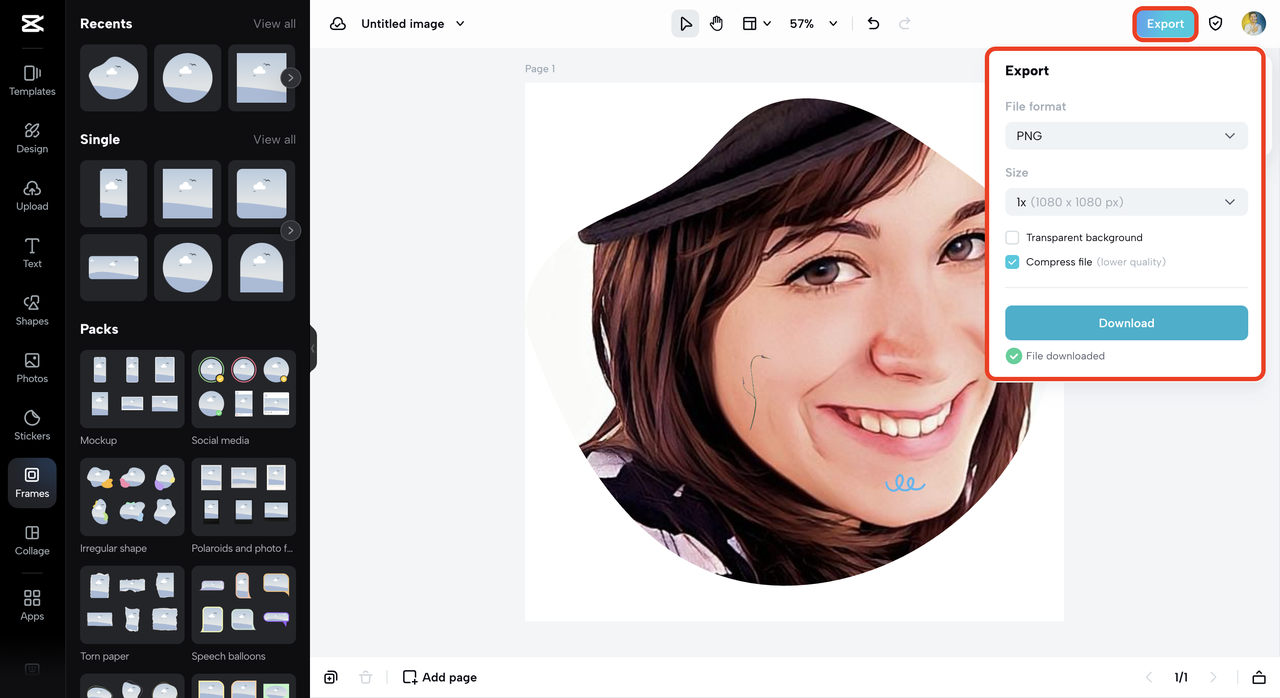This screenshot has width=1280, height=698.
Task: Select the Frames sidebar tab
Action: (x=32, y=483)
